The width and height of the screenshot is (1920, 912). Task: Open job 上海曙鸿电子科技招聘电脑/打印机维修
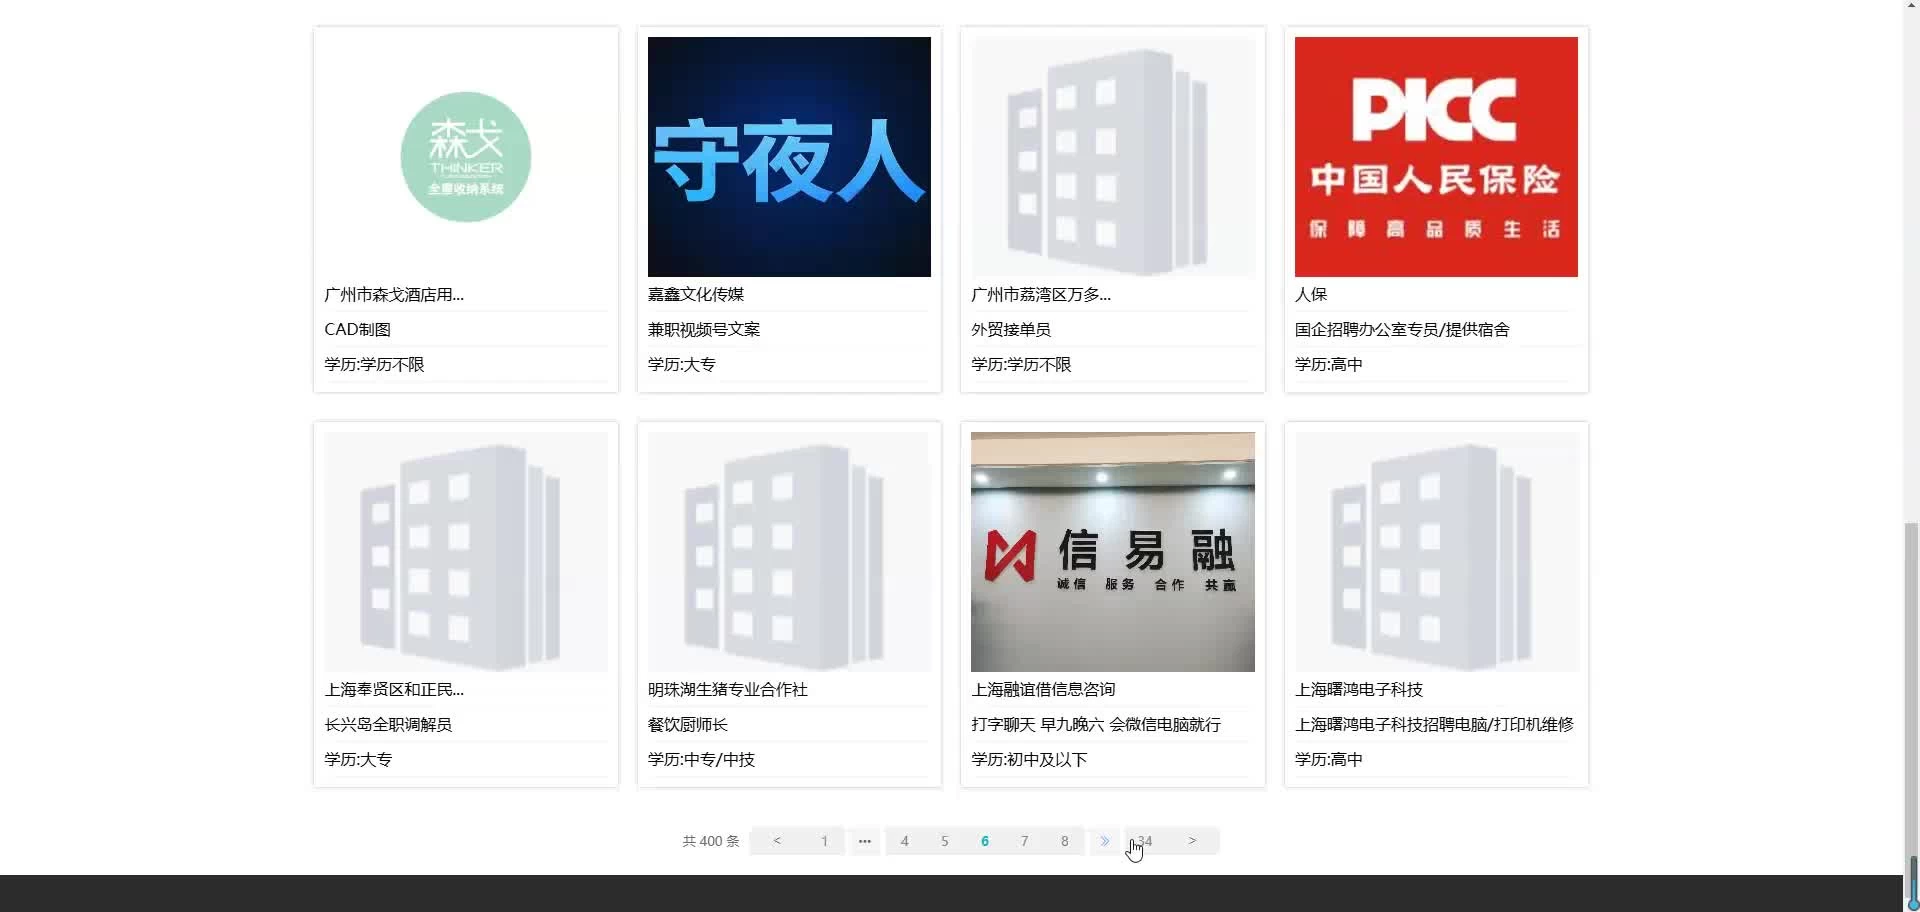tap(1434, 724)
